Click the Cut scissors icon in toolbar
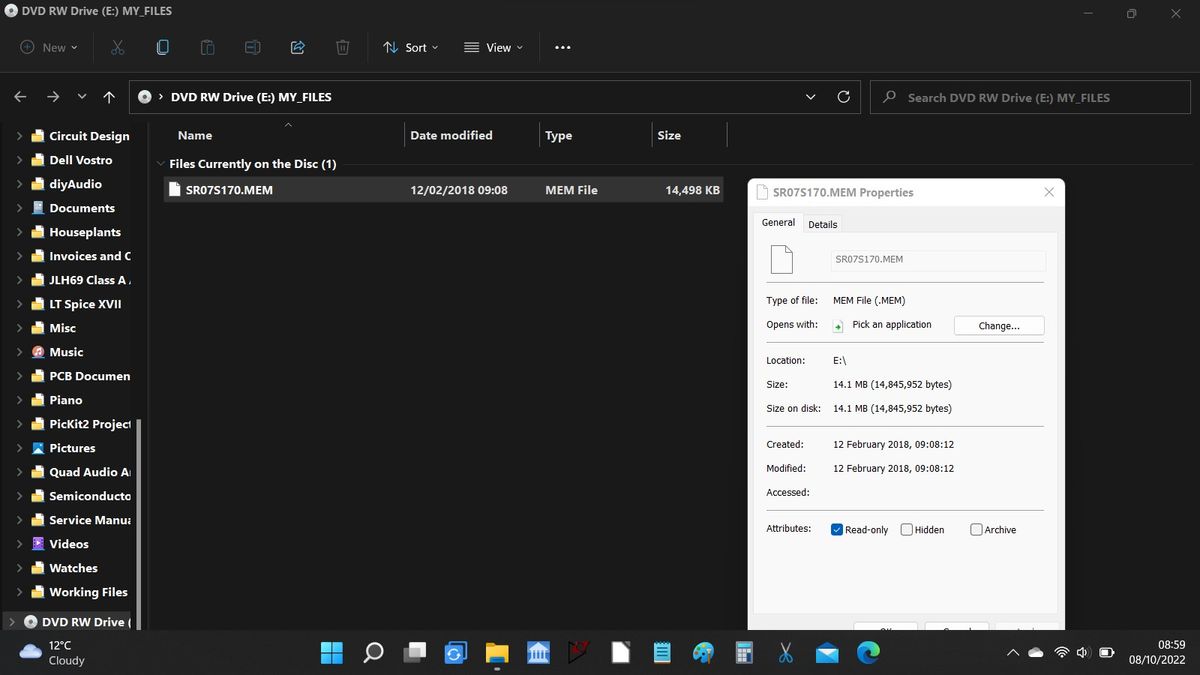The image size is (1200, 675). click(117, 47)
